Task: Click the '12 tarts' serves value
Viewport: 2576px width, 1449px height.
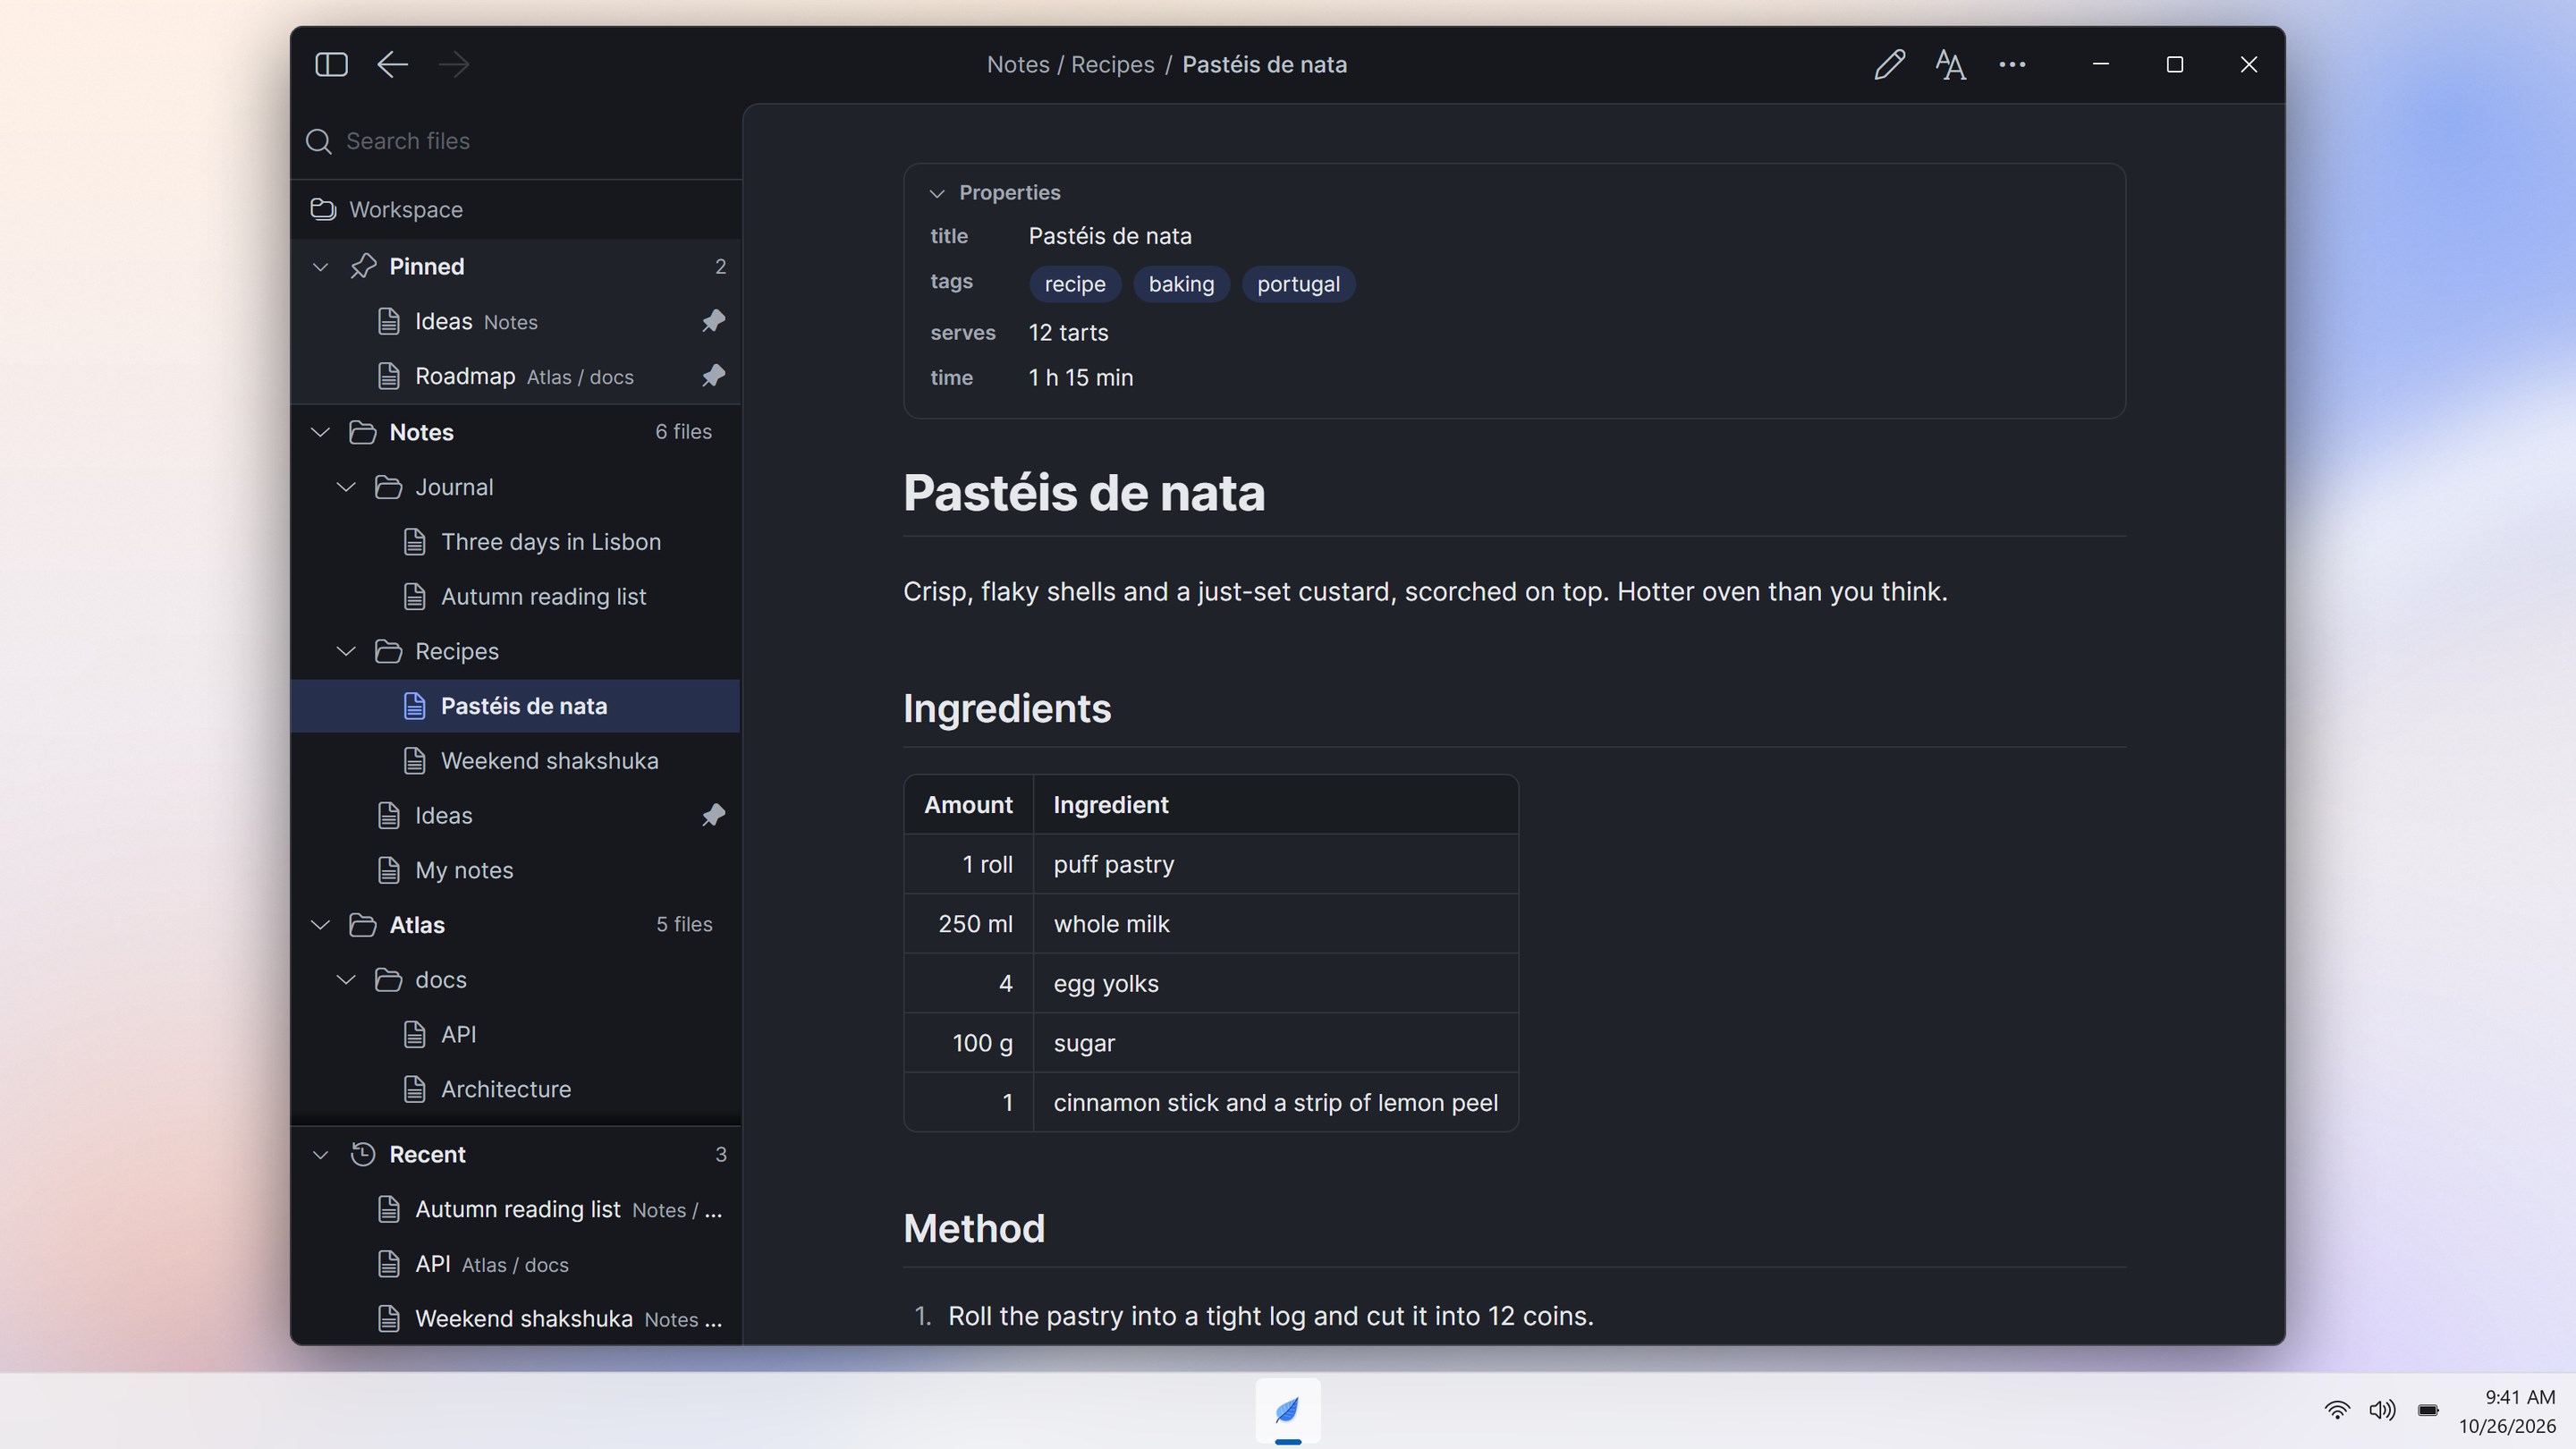Action: [1068, 332]
